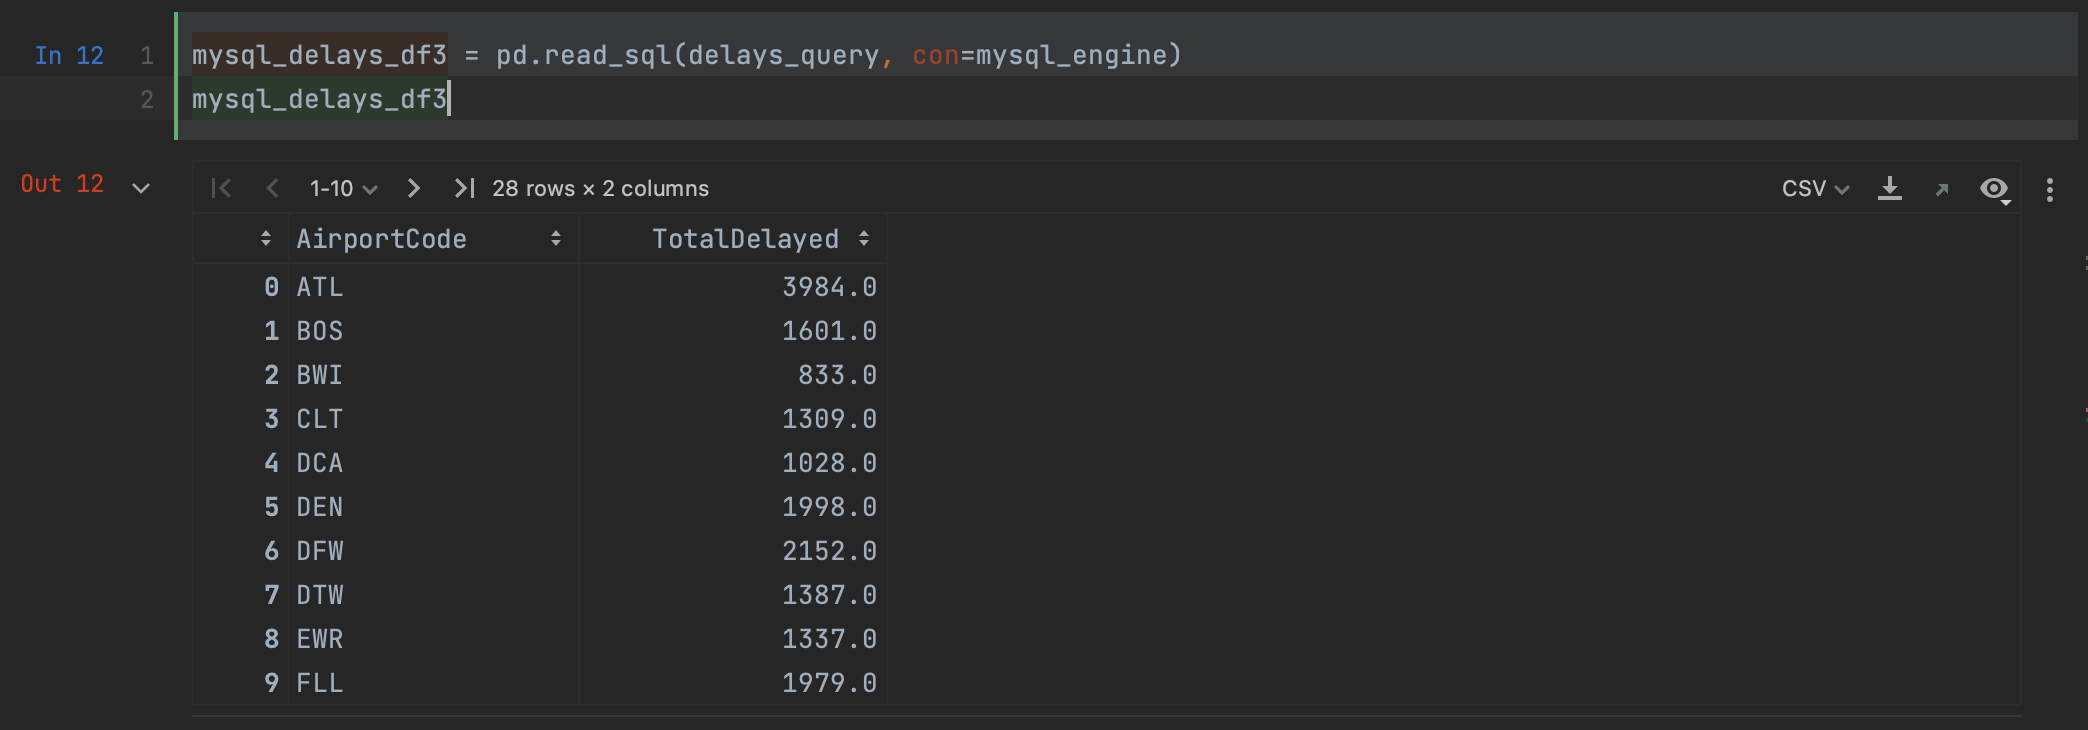
Task: Open table in new tab arrow
Action: (x=1942, y=189)
